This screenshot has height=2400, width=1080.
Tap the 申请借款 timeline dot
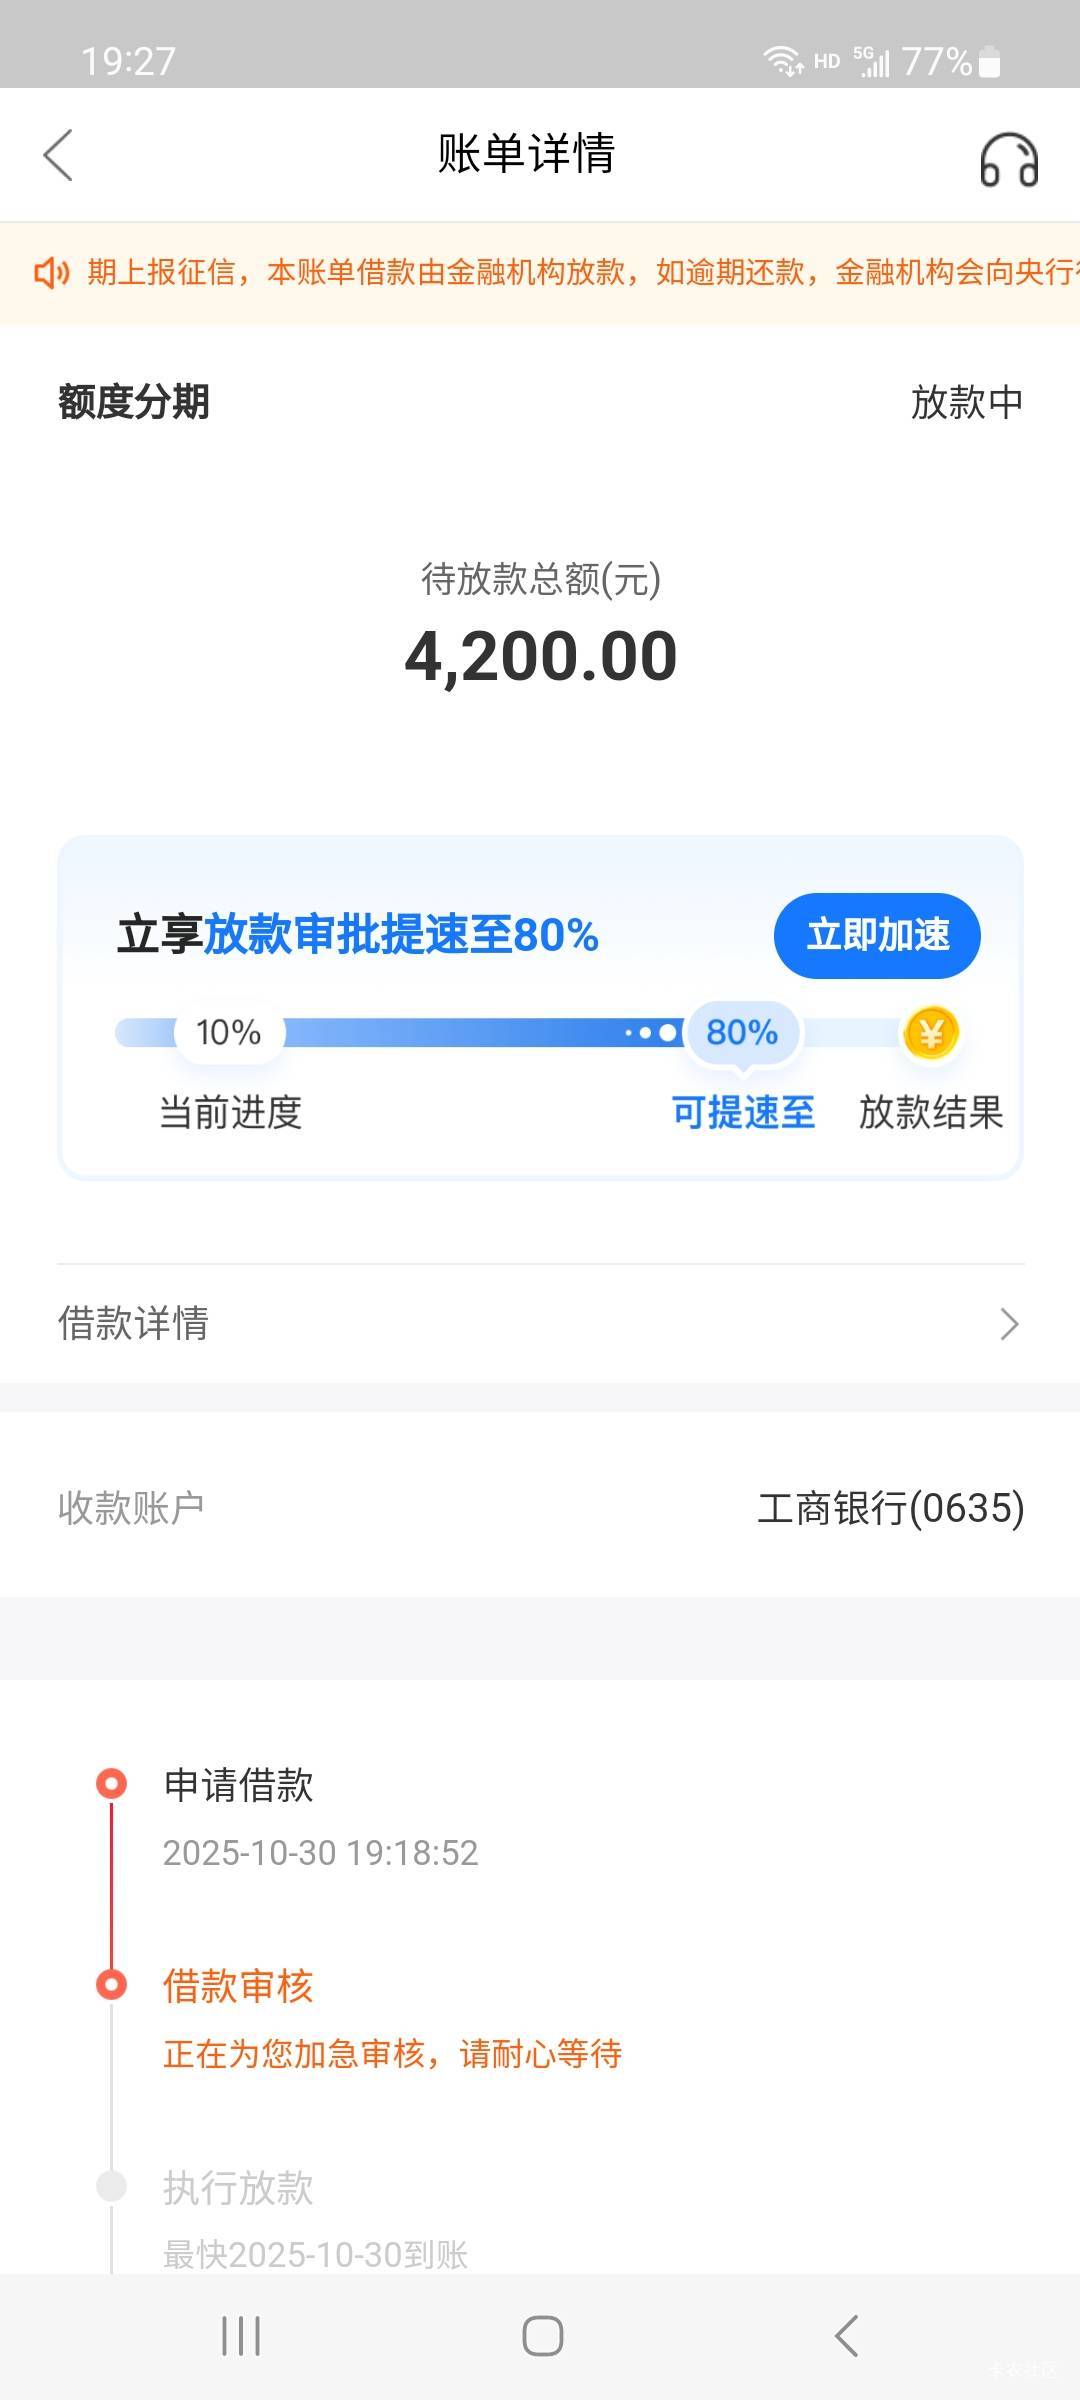point(111,1783)
